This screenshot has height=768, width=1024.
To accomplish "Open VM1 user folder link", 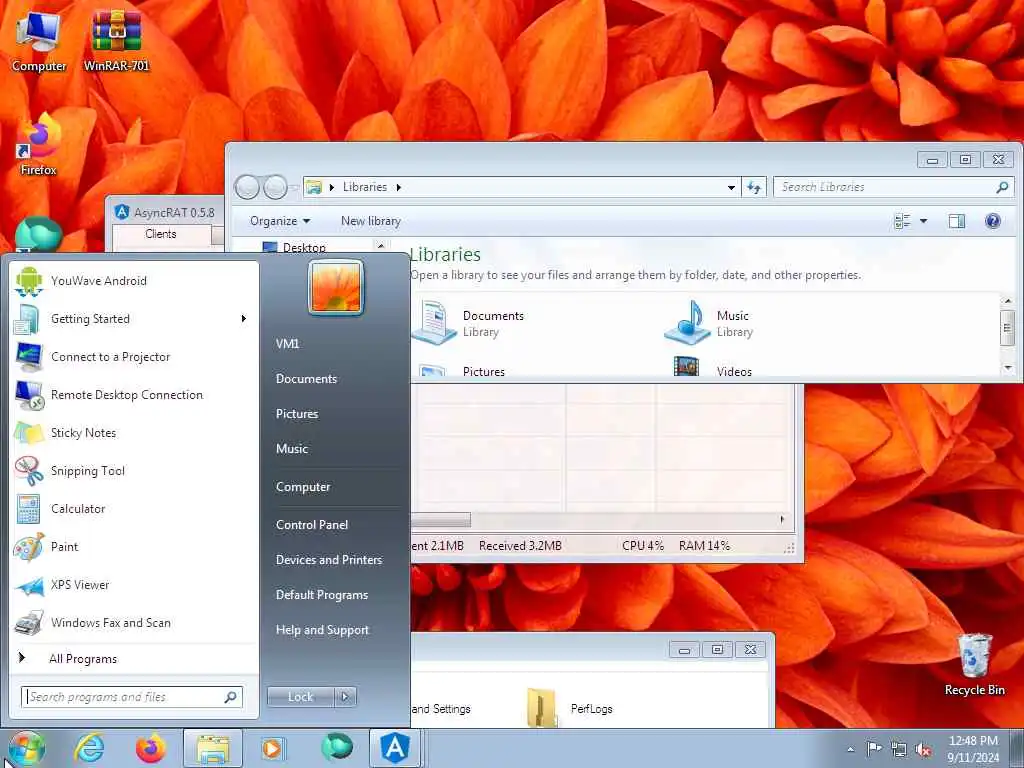I will click(287, 344).
